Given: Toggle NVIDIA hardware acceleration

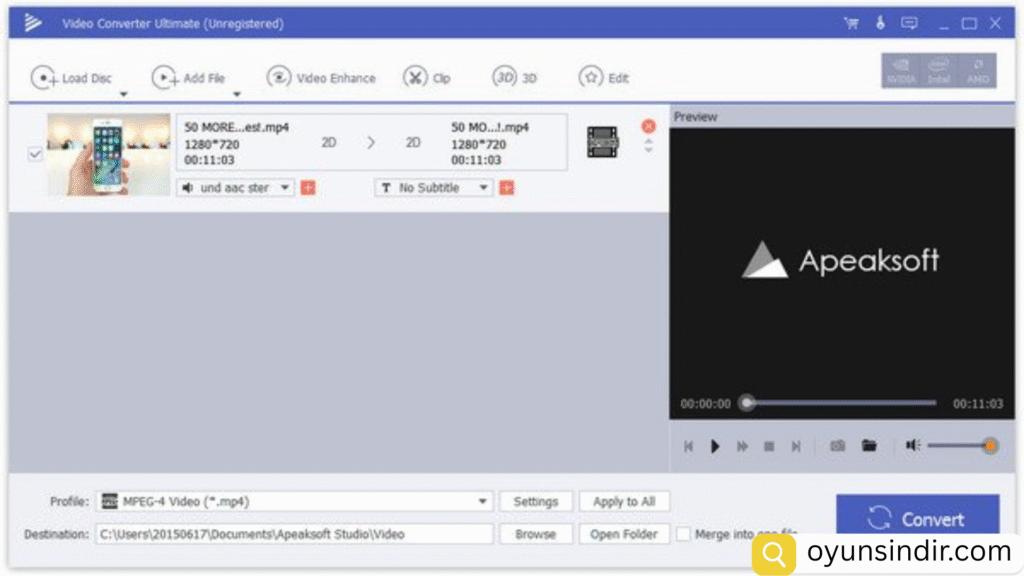Looking at the screenshot, I should coord(900,71).
